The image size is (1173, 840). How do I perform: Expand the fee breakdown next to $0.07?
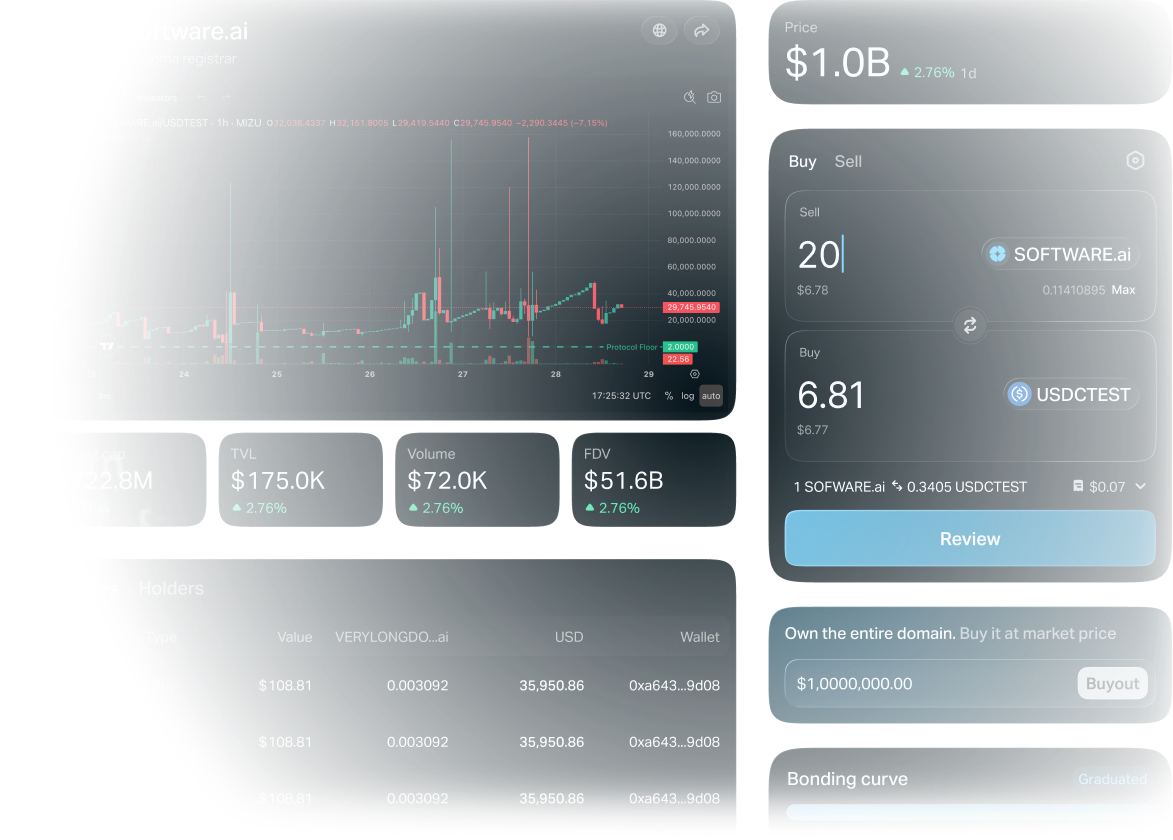tap(1140, 487)
